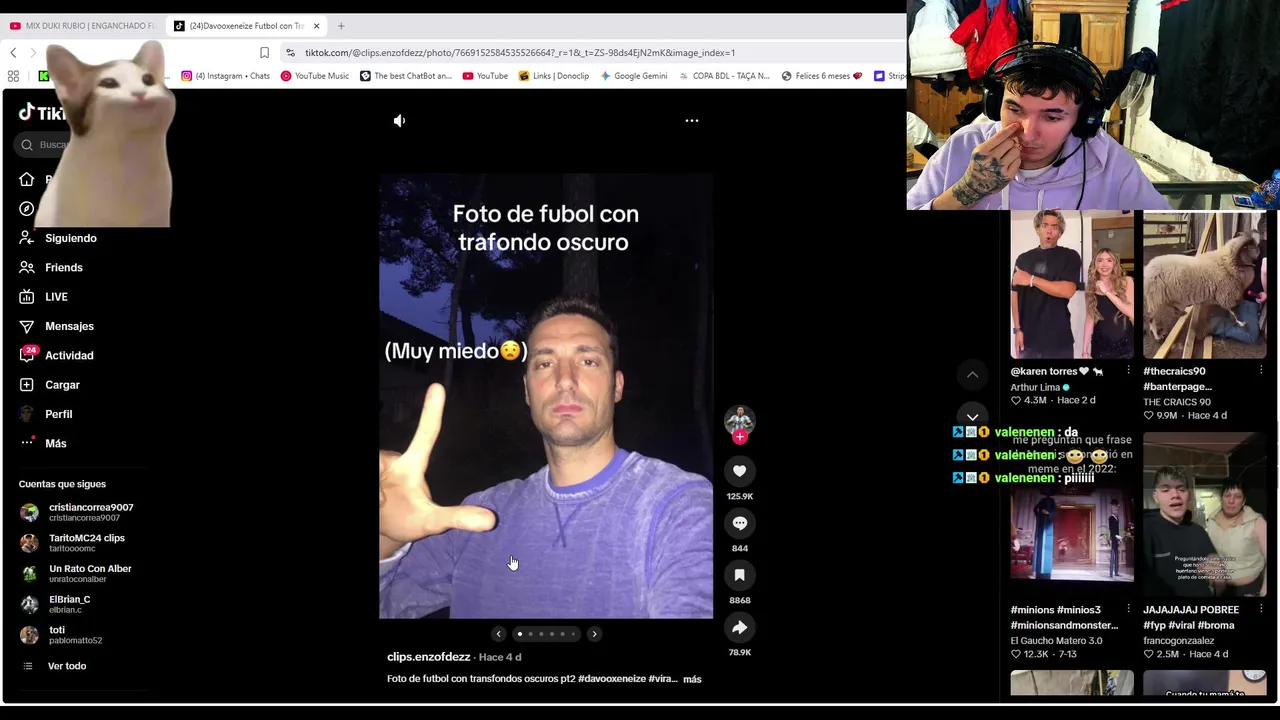This screenshot has width=1280, height=720.
Task: Open the browser apps grid icon
Action: 13,76
